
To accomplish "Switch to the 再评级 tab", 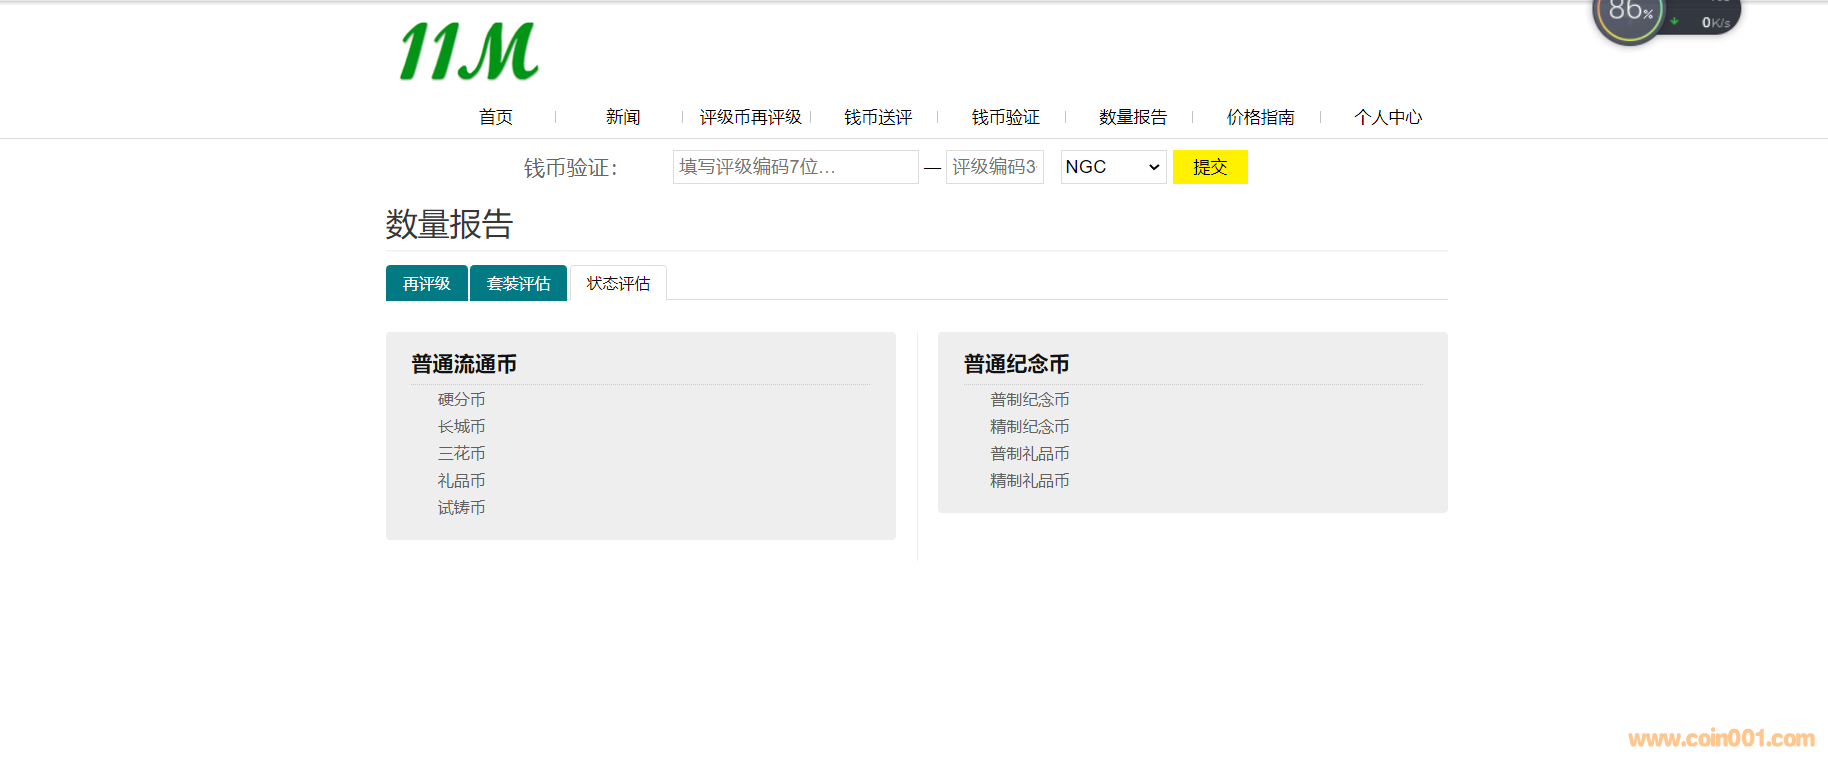I will (426, 284).
